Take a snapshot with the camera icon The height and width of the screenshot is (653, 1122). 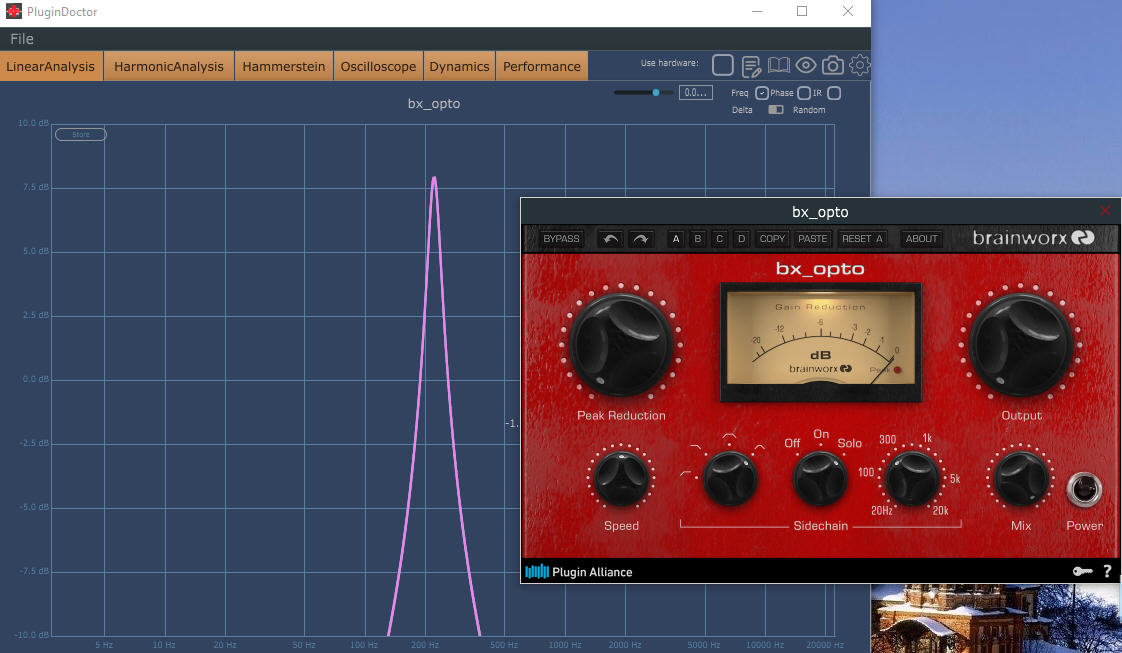pyautogui.click(x=832, y=66)
